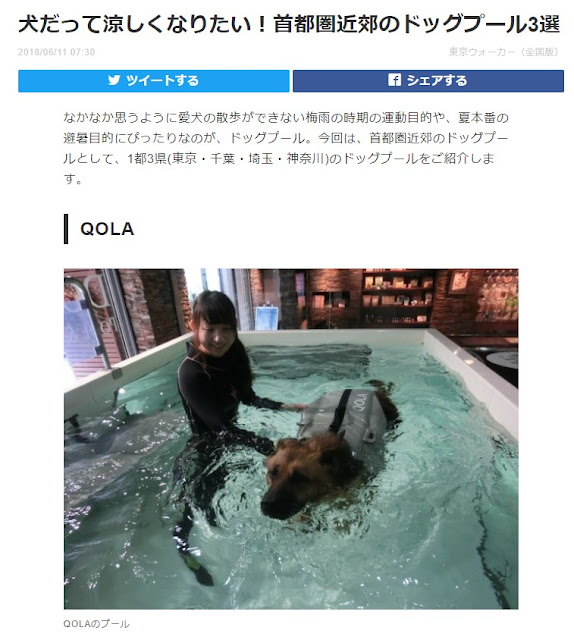
Task: Click the Facebook logo icon
Action: pos(394,80)
